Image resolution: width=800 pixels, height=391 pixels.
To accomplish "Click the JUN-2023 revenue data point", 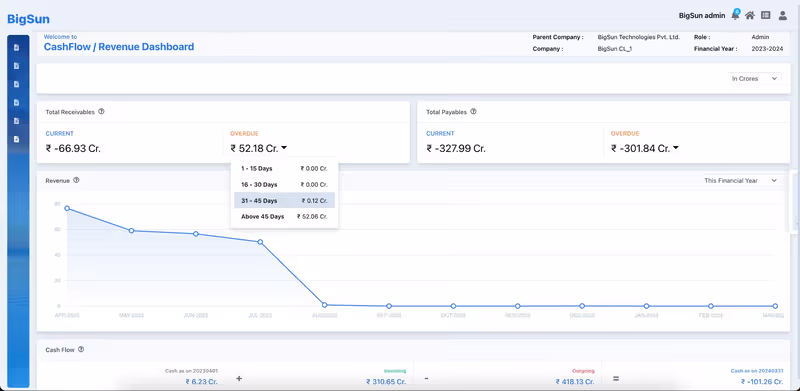I will pyautogui.click(x=195, y=234).
